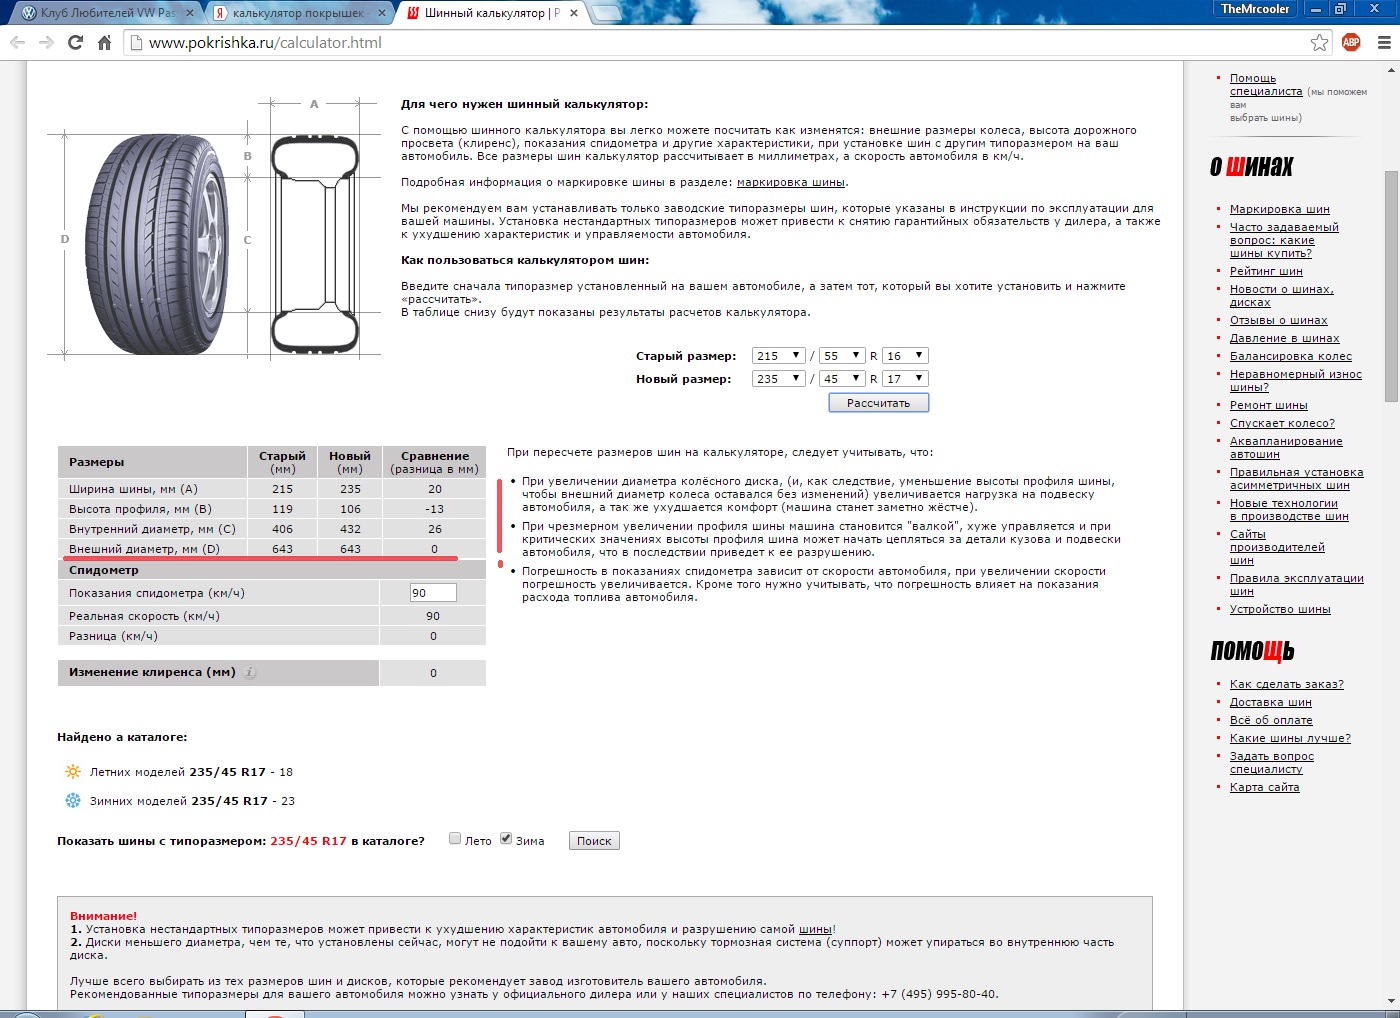The image size is (1400, 1018).
Task: Click TheMrcooler user profile button
Action: coord(1255,9)
